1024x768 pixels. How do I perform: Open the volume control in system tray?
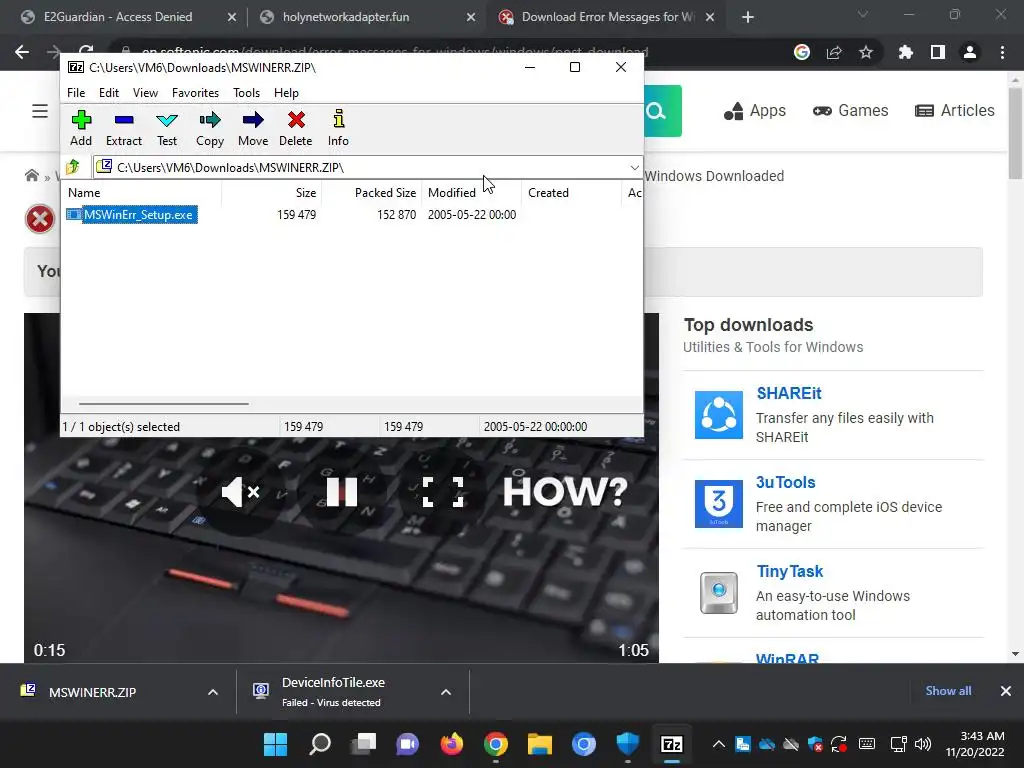[923, 744]
